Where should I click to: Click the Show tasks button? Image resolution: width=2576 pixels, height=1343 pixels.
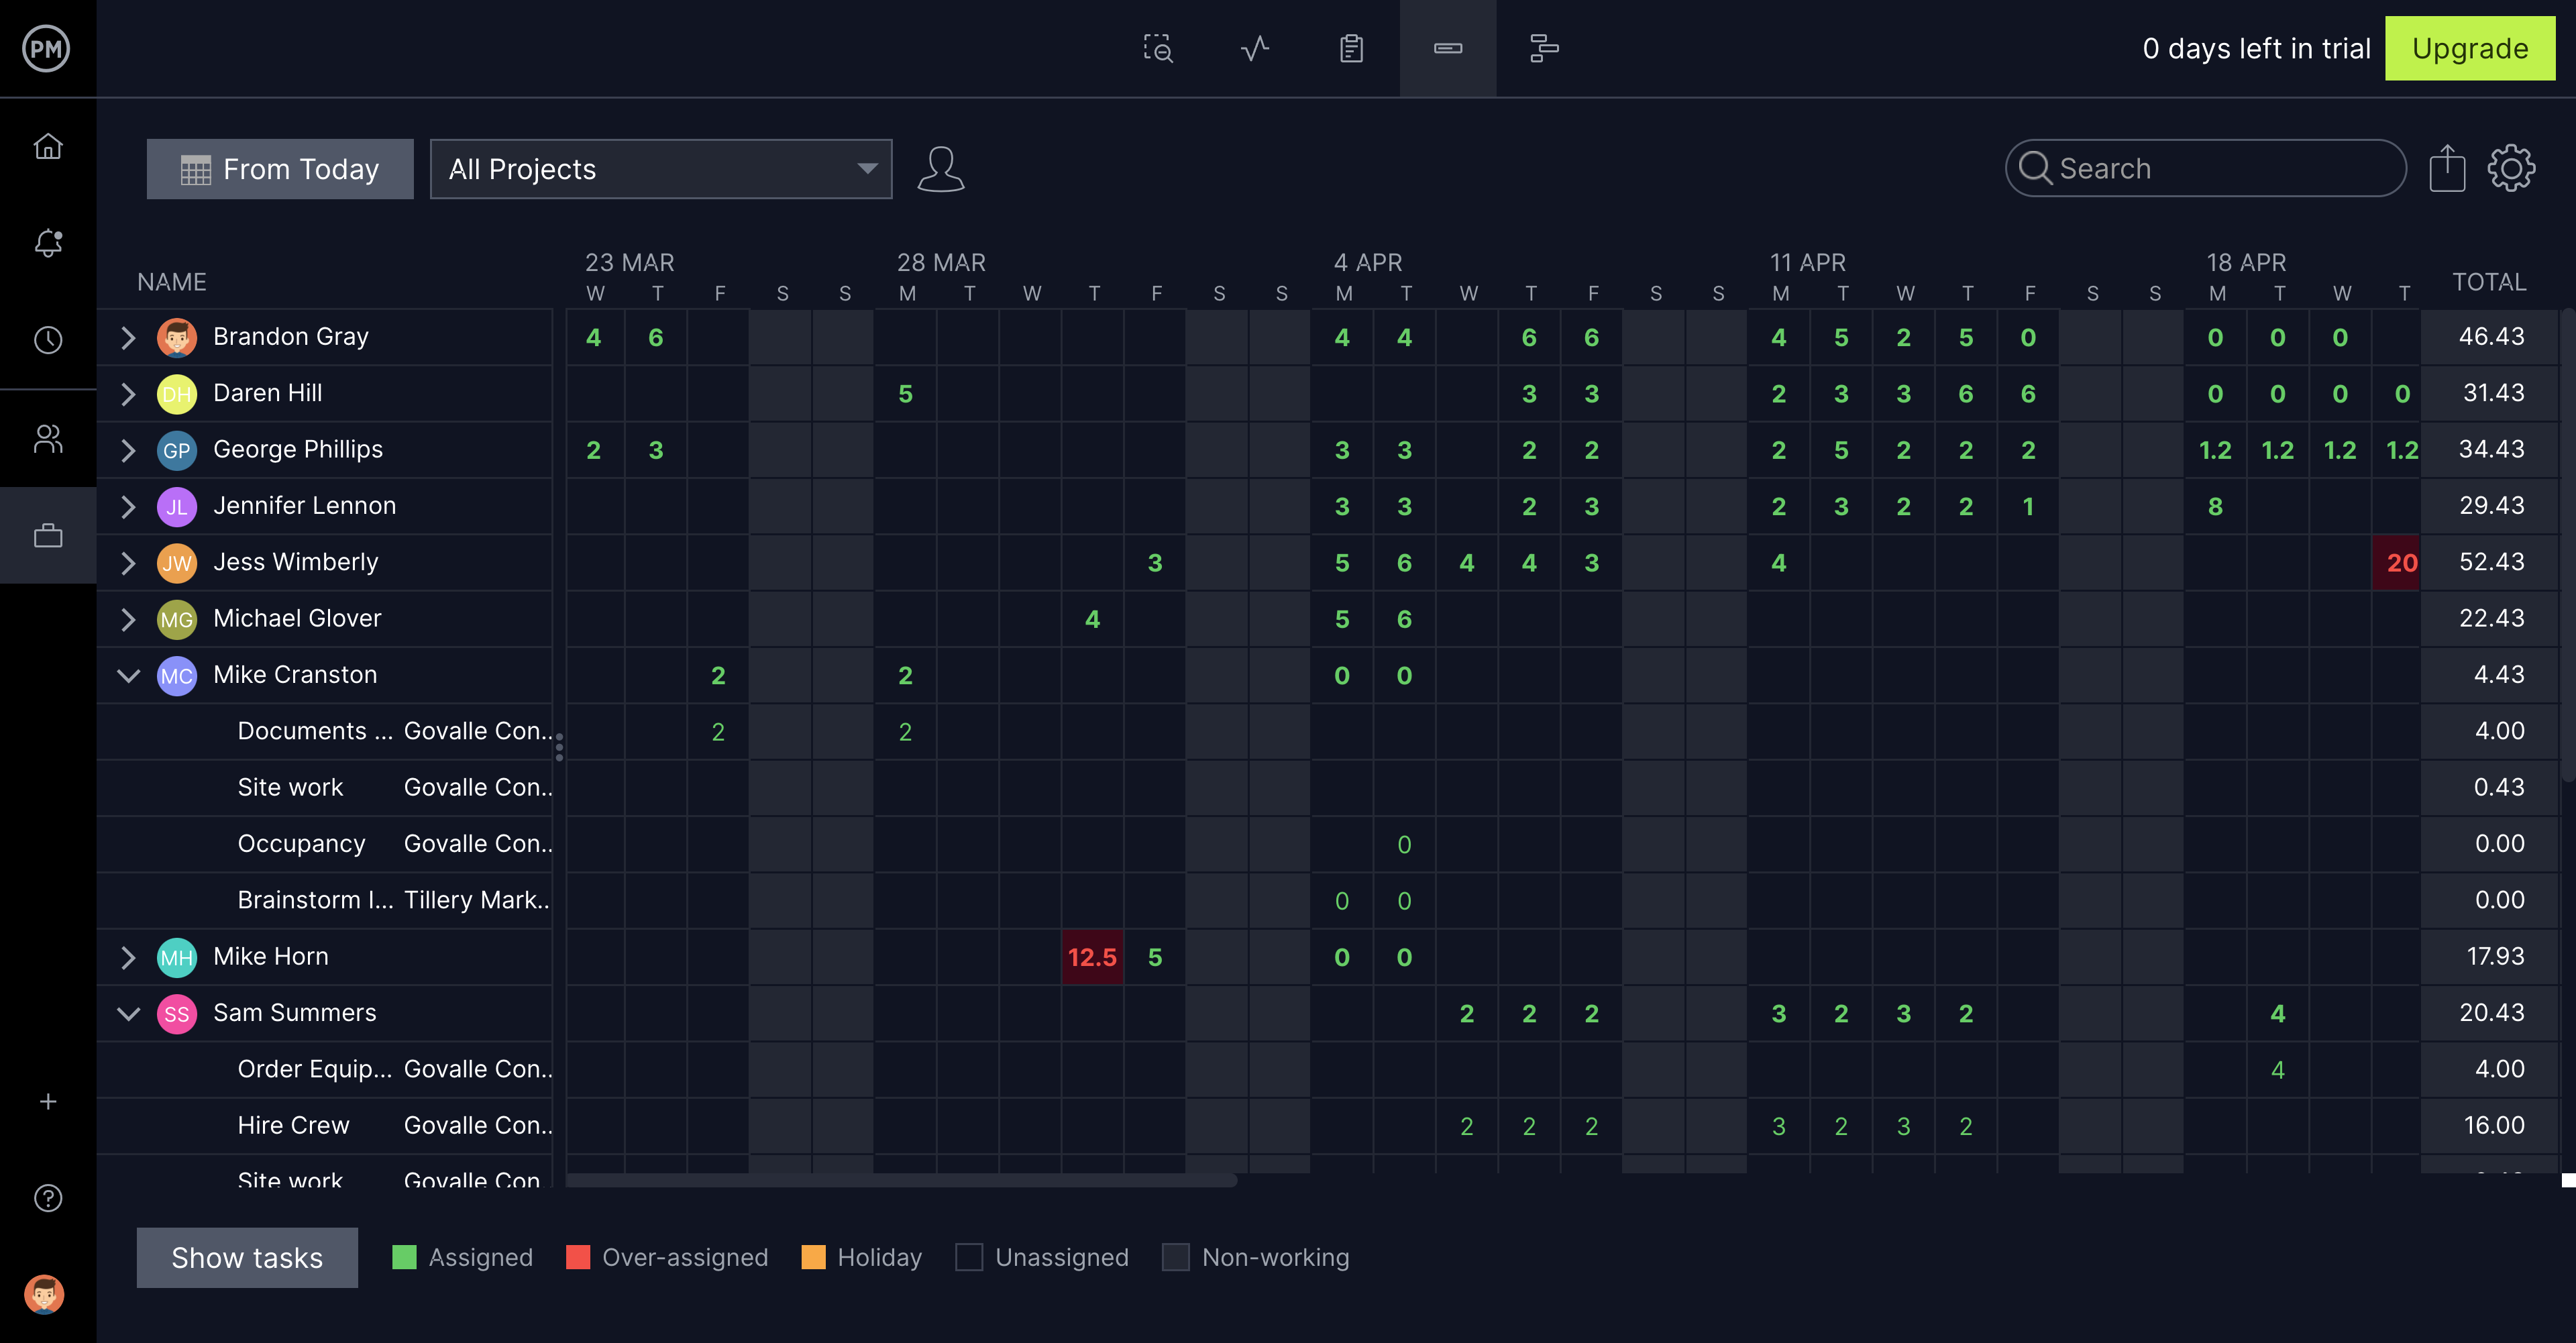247,1257
